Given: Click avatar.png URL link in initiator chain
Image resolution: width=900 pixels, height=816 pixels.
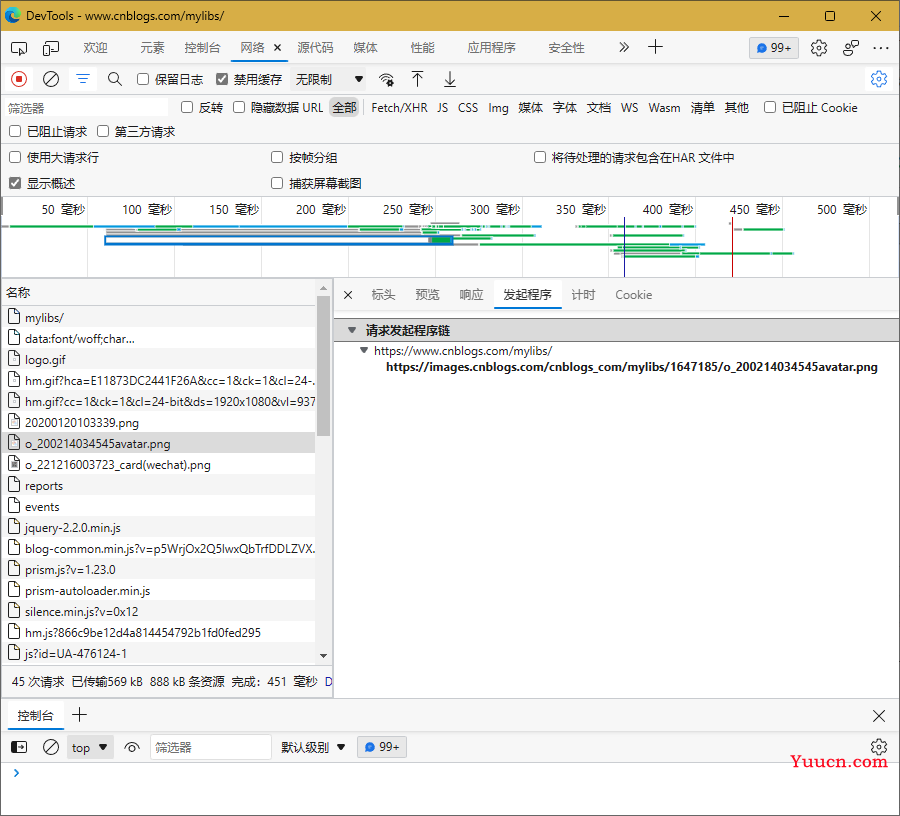Looking at the screenshot, I should (631, 367).
